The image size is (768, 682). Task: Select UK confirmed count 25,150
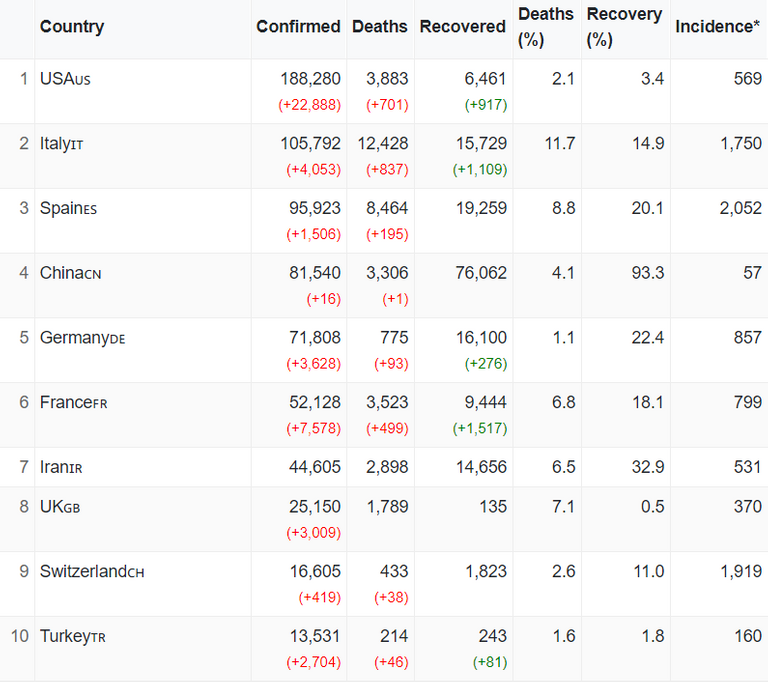point(315,507)
